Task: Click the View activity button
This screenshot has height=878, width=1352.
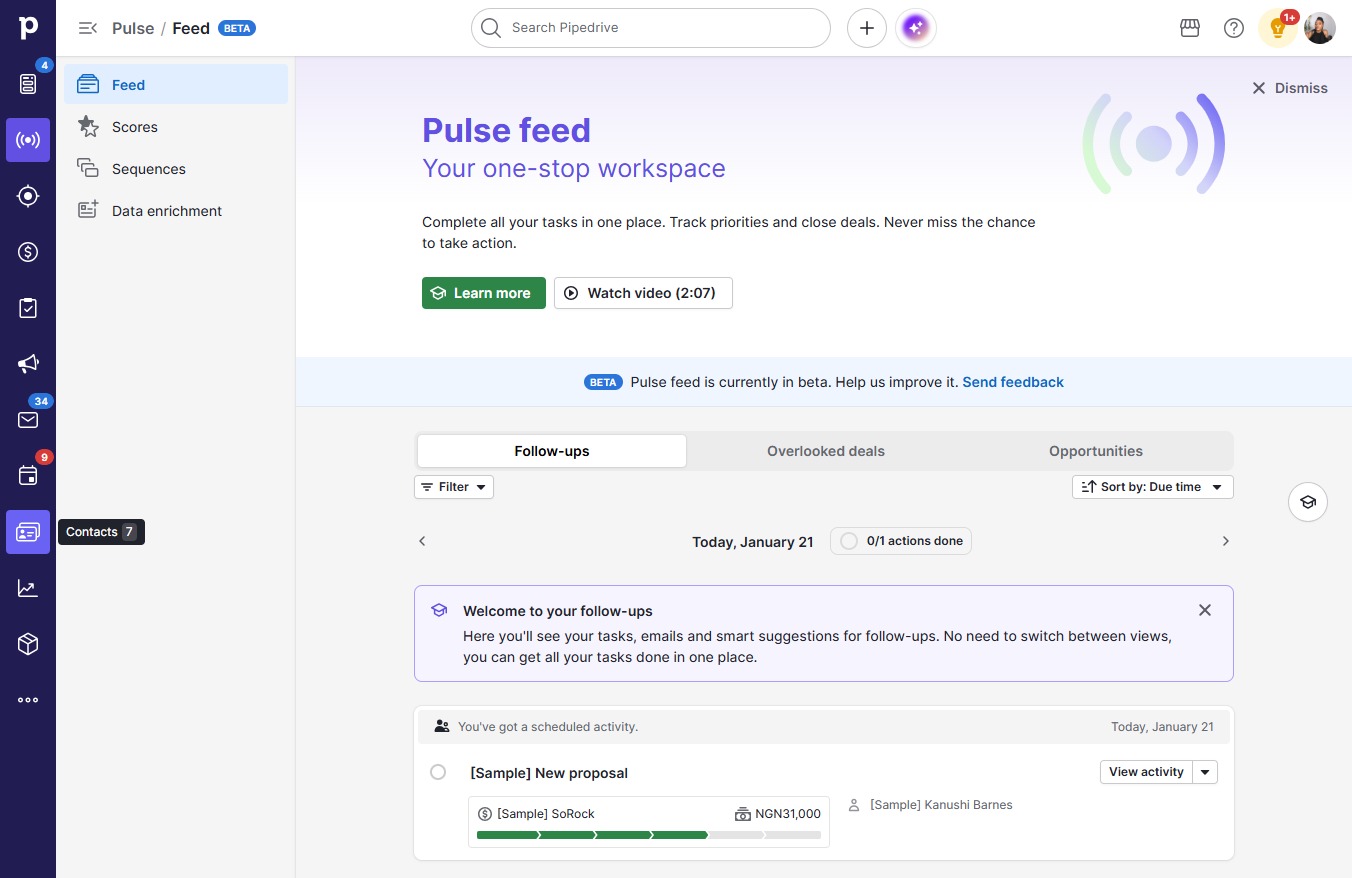Action: coord(1146,772)
